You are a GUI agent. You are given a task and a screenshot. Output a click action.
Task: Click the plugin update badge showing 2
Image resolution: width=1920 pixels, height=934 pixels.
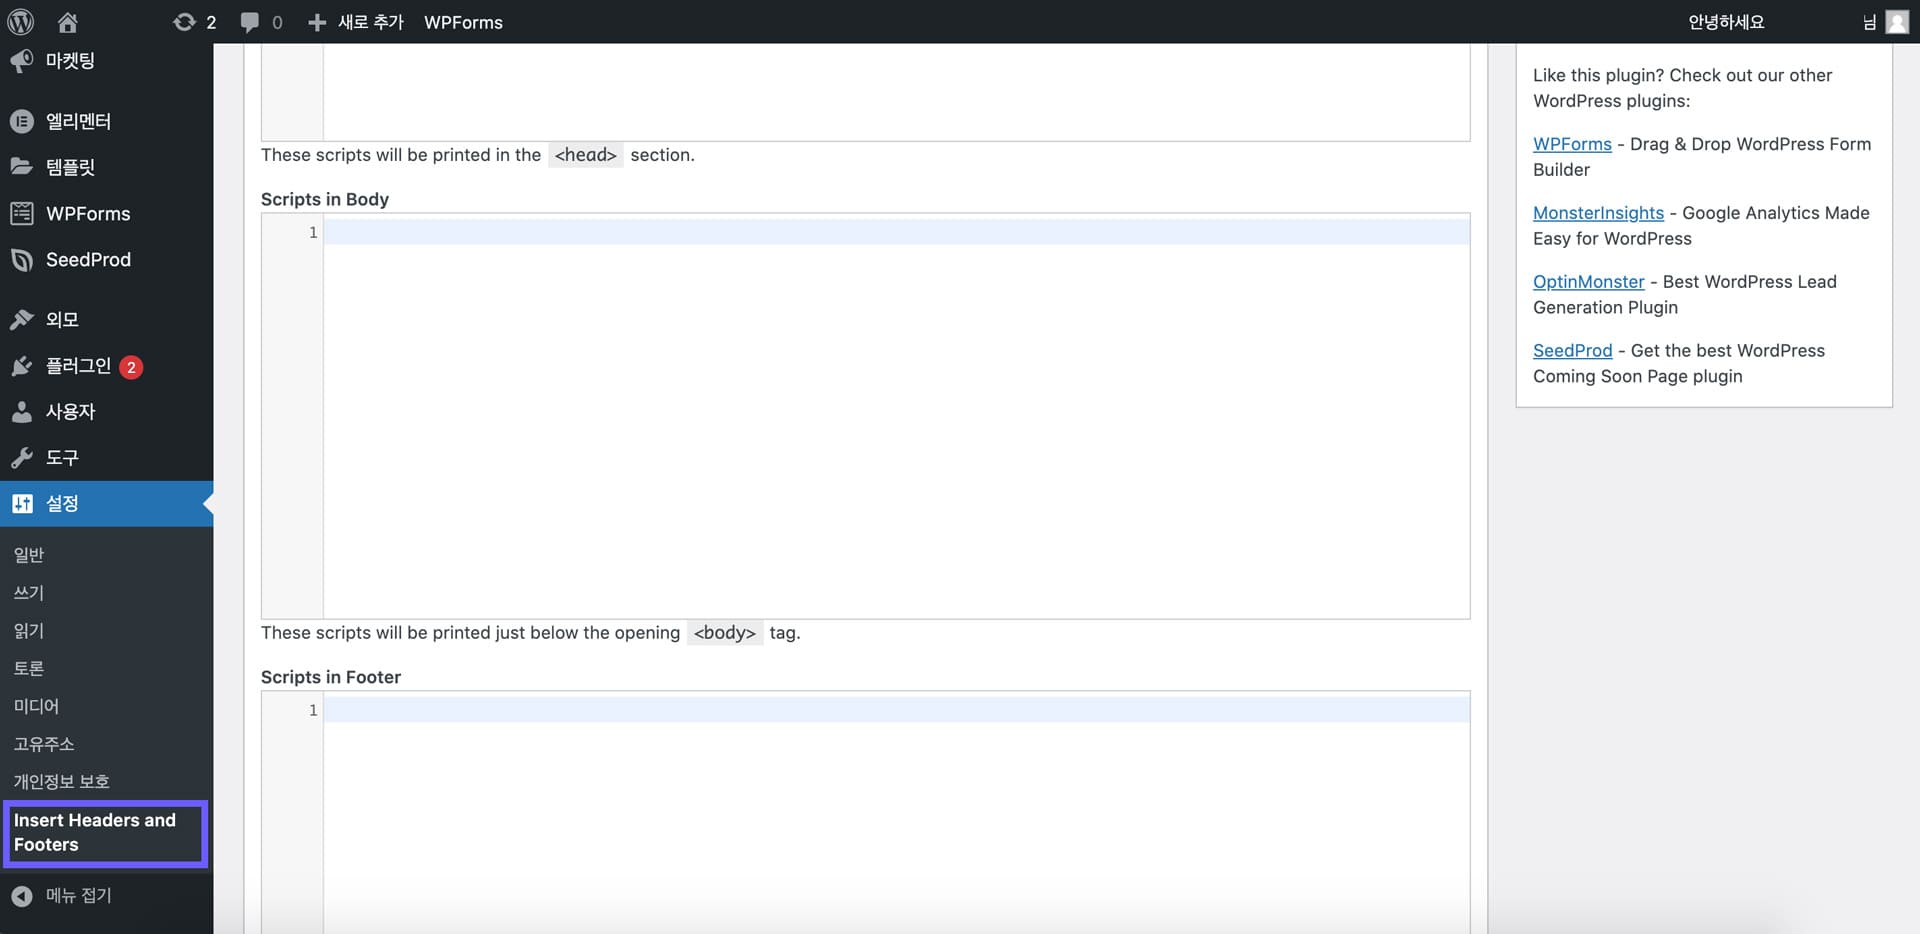(x=130, y=367)
